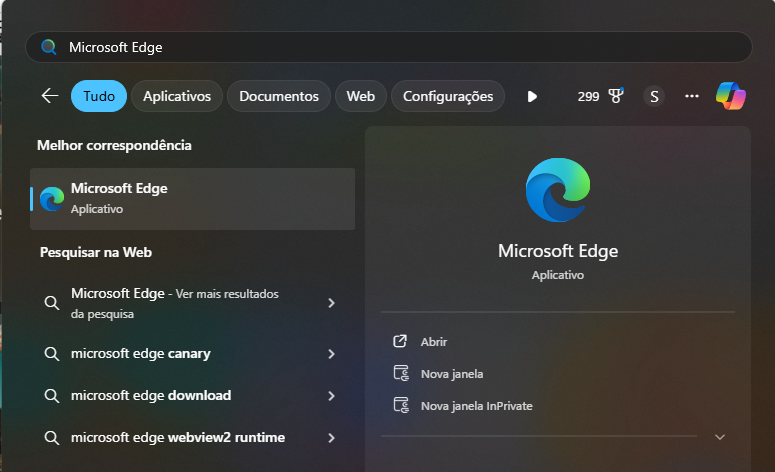
Task: Switch to the Aplicativos tab
Action: click(177, 96)
